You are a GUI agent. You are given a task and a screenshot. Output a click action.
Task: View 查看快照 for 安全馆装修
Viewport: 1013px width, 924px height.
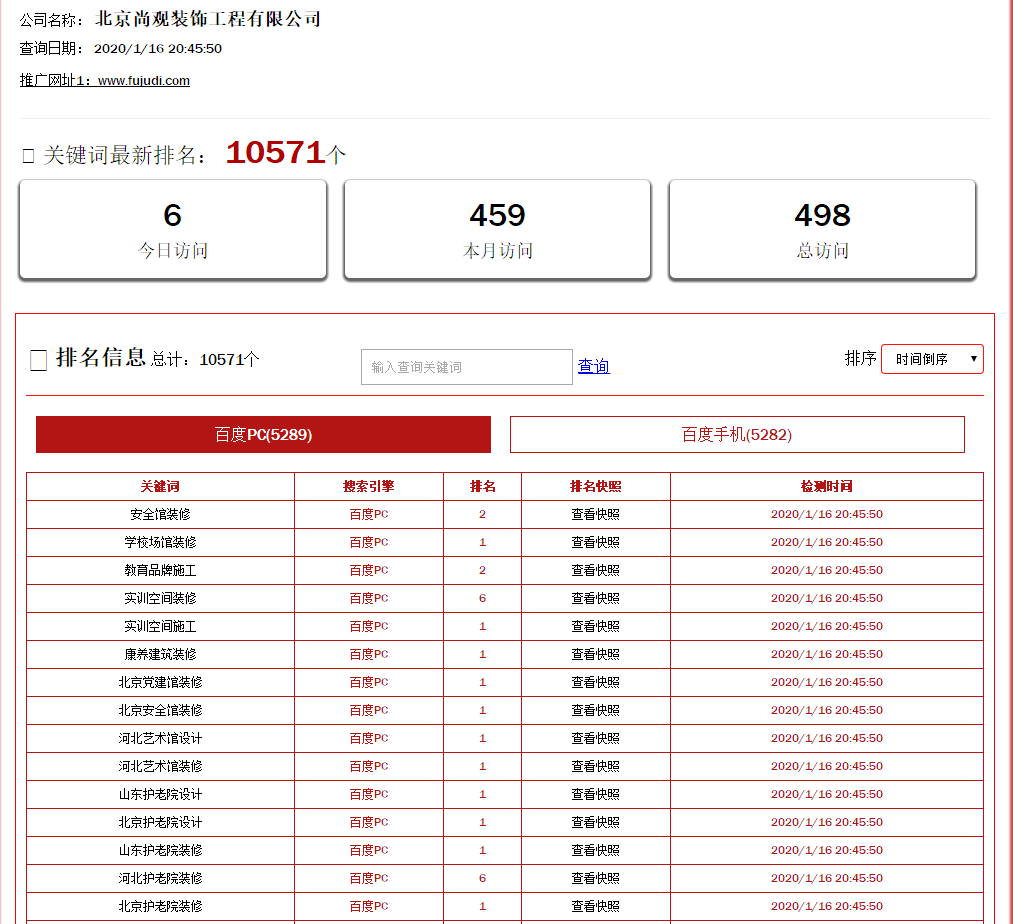pos(595,514)
